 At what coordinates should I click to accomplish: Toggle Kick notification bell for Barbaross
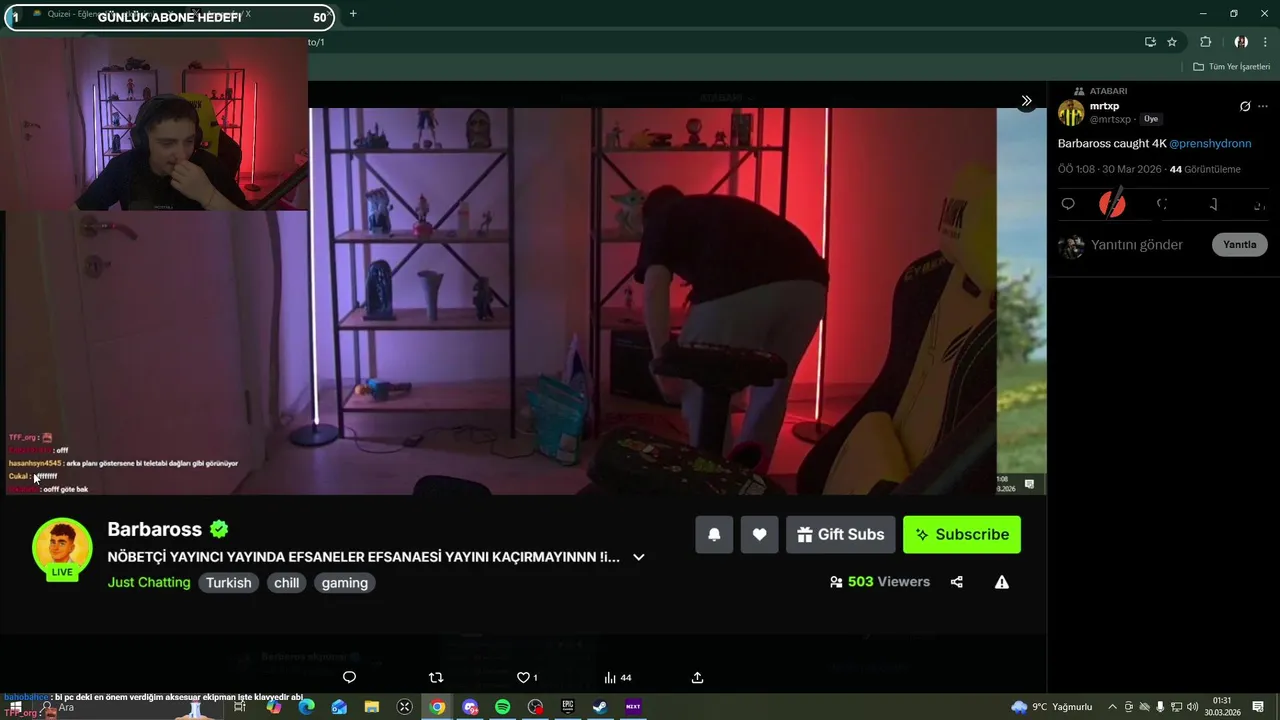[714, 534]
